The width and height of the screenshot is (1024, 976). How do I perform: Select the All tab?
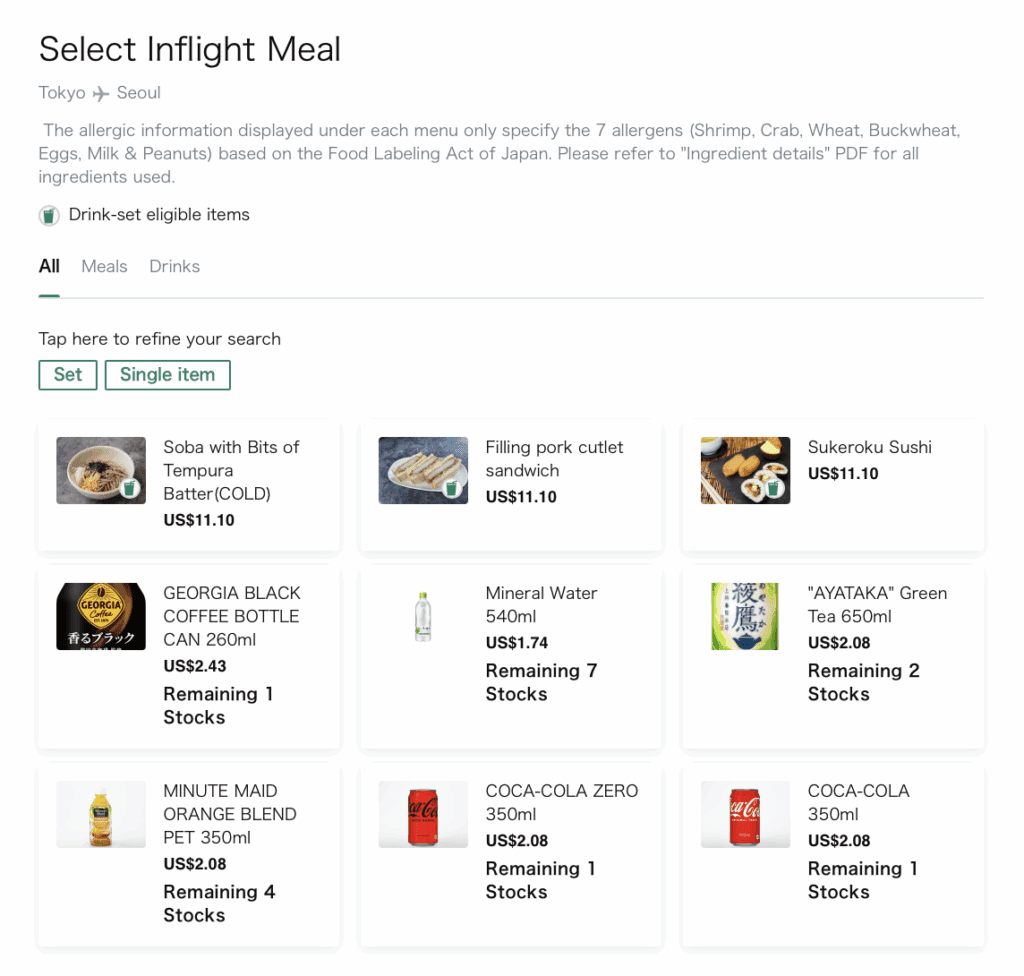pos(49,266)
